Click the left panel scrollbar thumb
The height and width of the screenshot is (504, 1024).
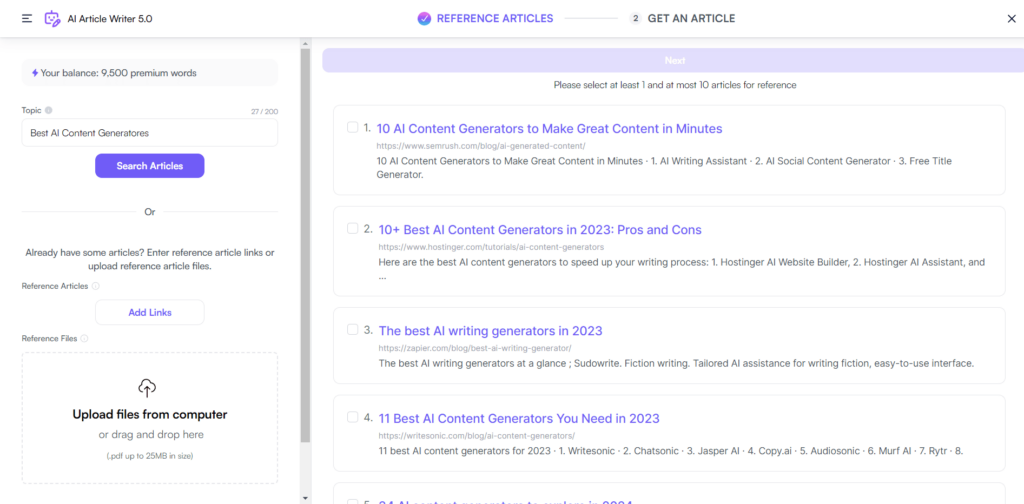click(305, 247)
